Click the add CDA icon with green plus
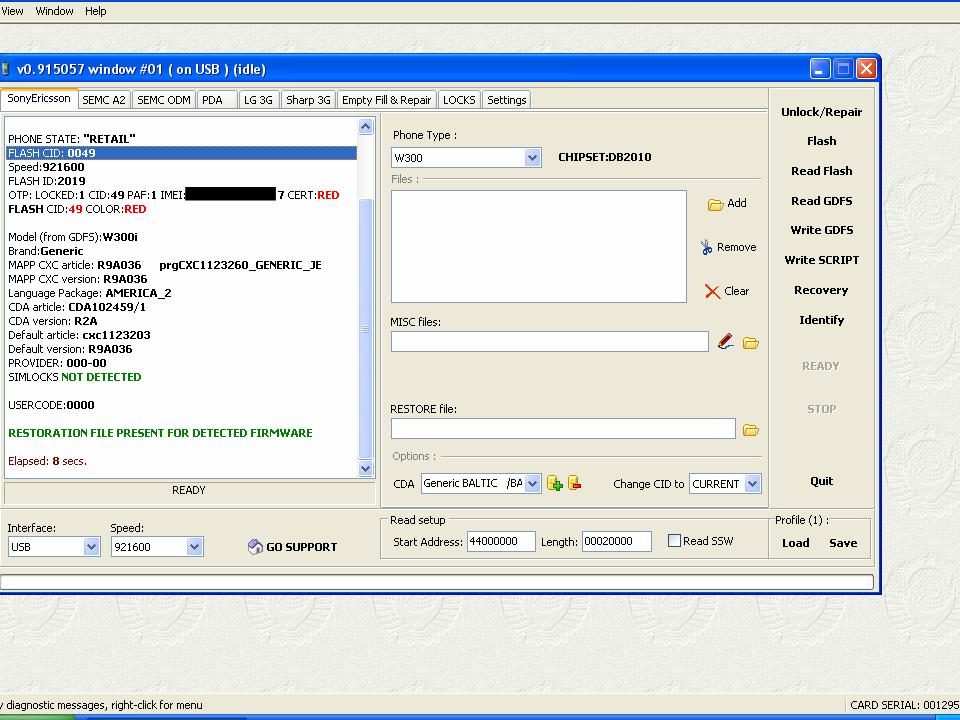 [555, 483]
